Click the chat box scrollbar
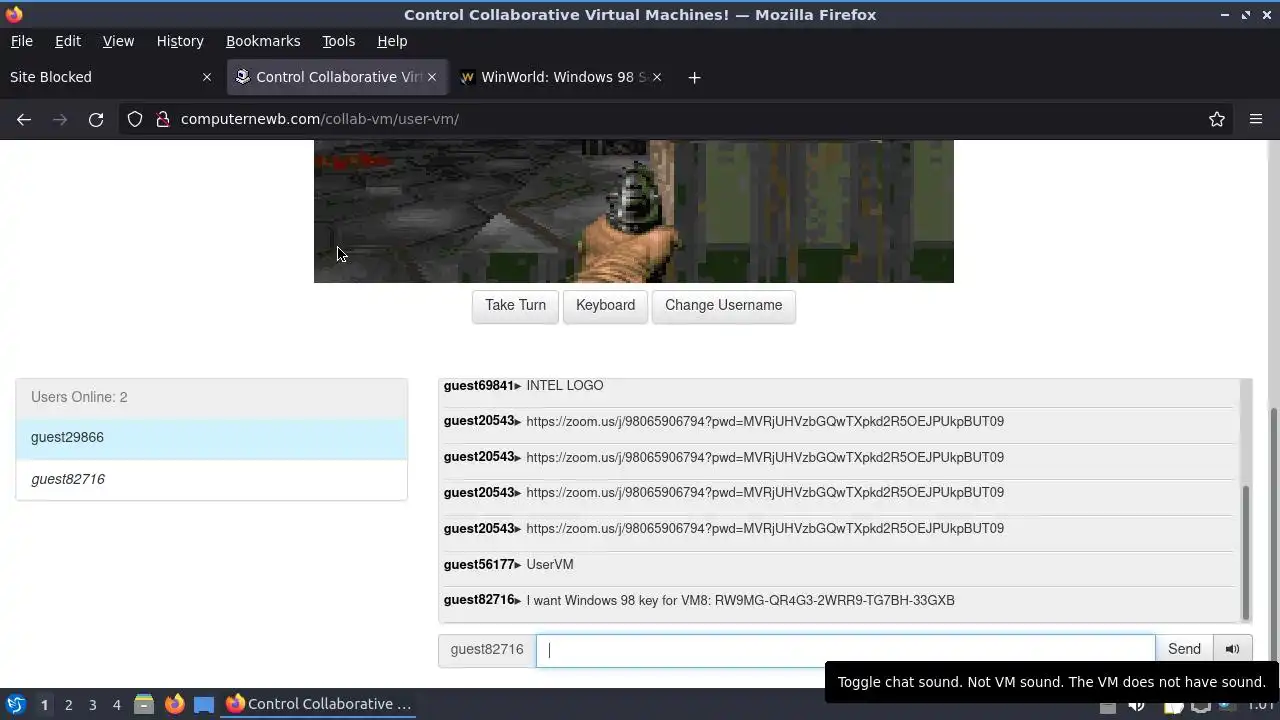The width and height of the screenshot is (1280, 720). tap(1246, 552)
